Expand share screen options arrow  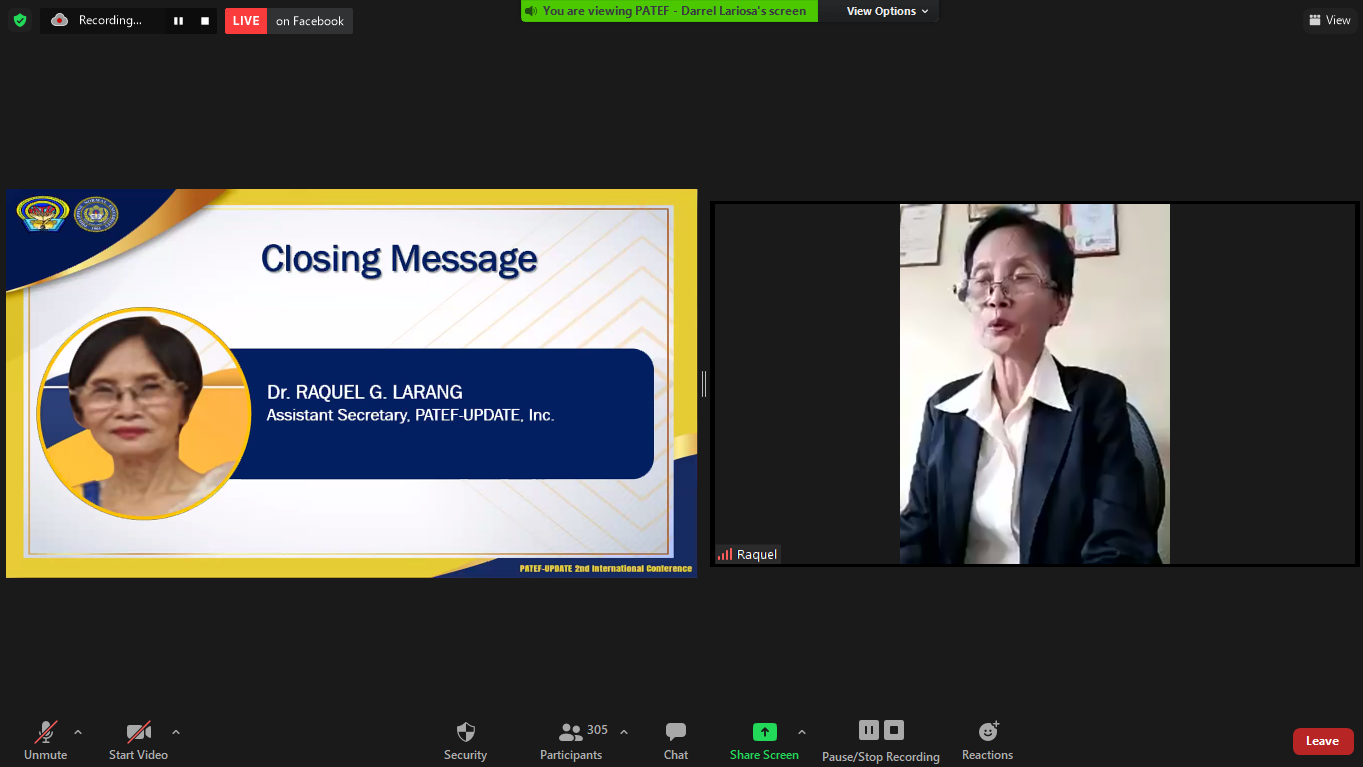[x=802, y=732]
